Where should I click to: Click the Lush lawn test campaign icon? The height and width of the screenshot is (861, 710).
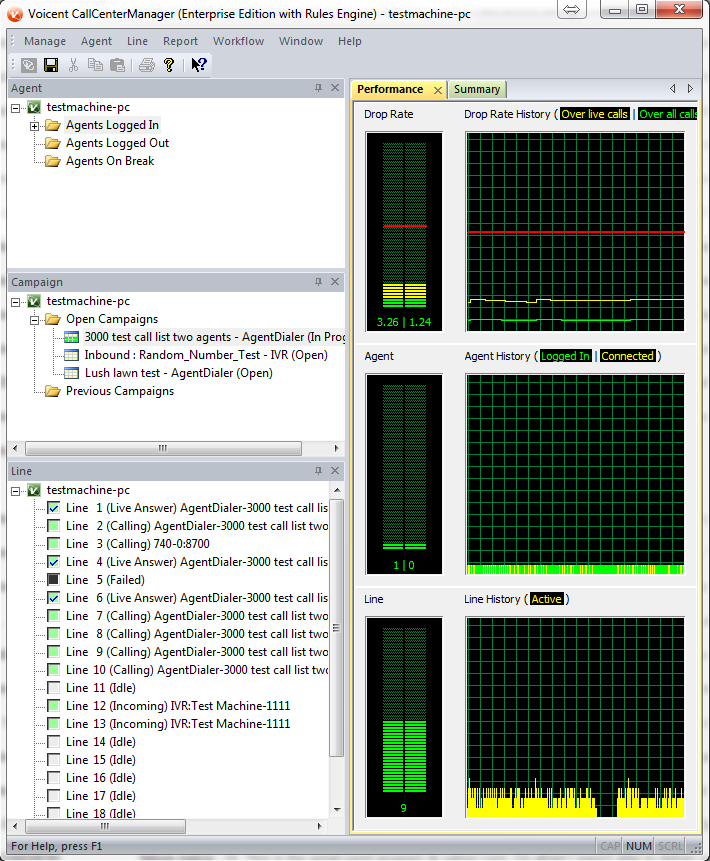pyautogui.click(x=71, y=373)
